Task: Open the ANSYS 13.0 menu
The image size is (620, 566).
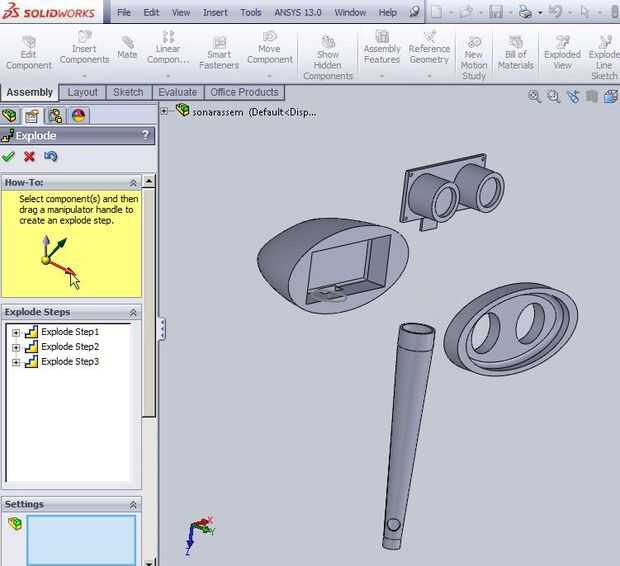Action: [x=298, y=12]
